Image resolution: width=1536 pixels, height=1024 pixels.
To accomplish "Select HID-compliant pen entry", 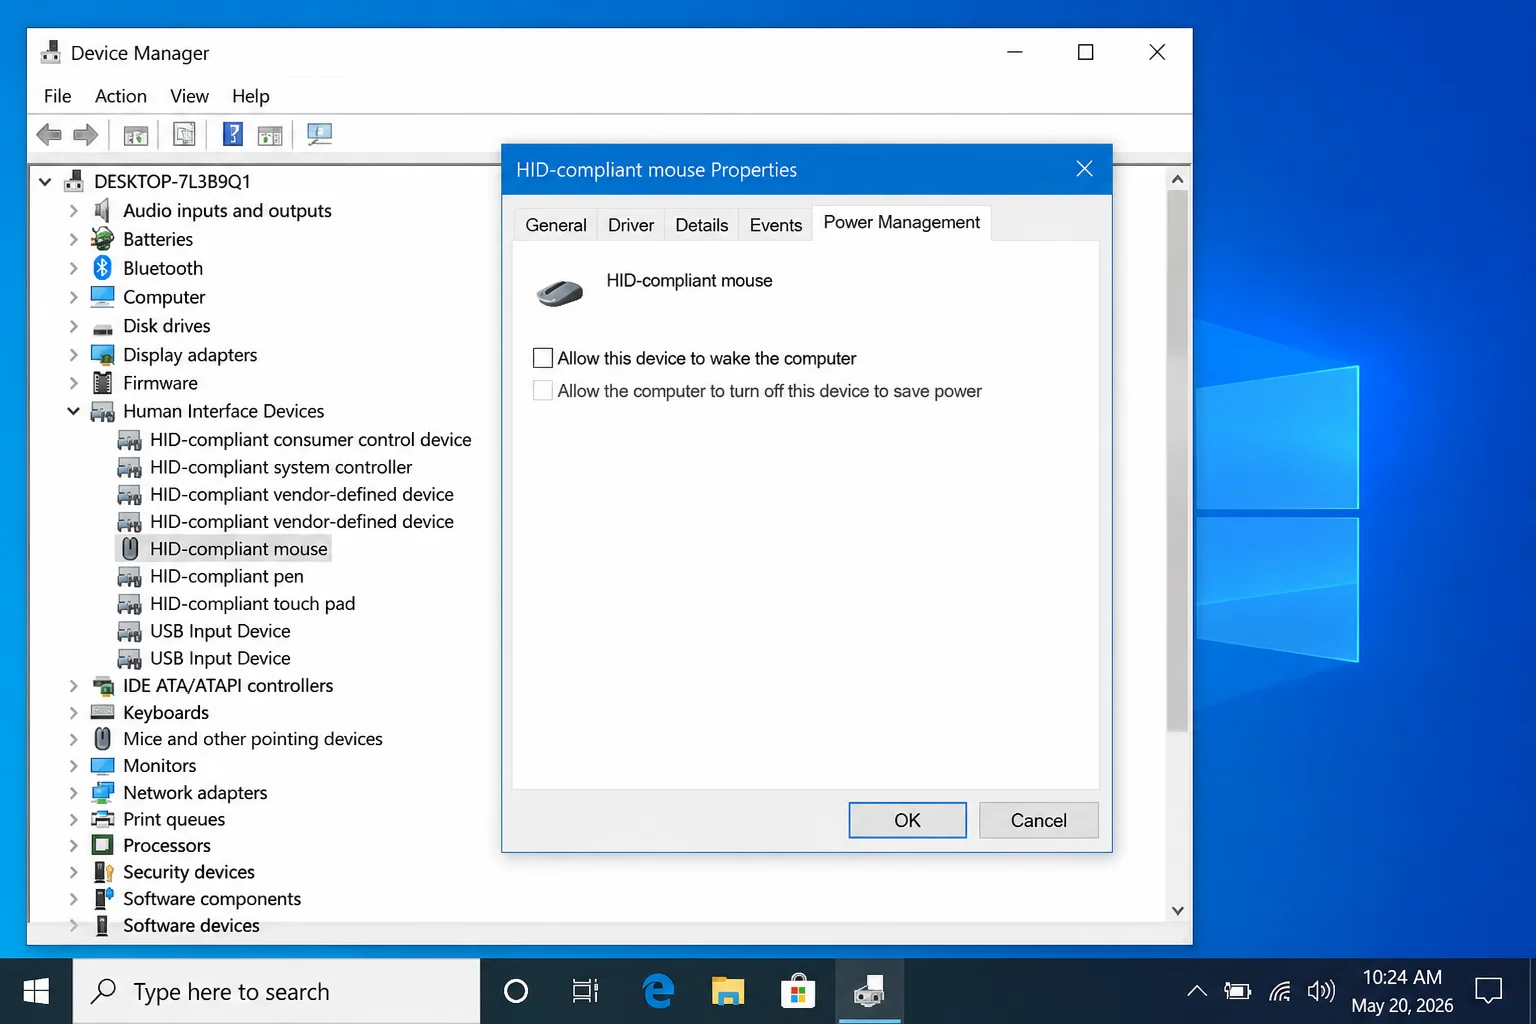I will [x=226, y=576].
